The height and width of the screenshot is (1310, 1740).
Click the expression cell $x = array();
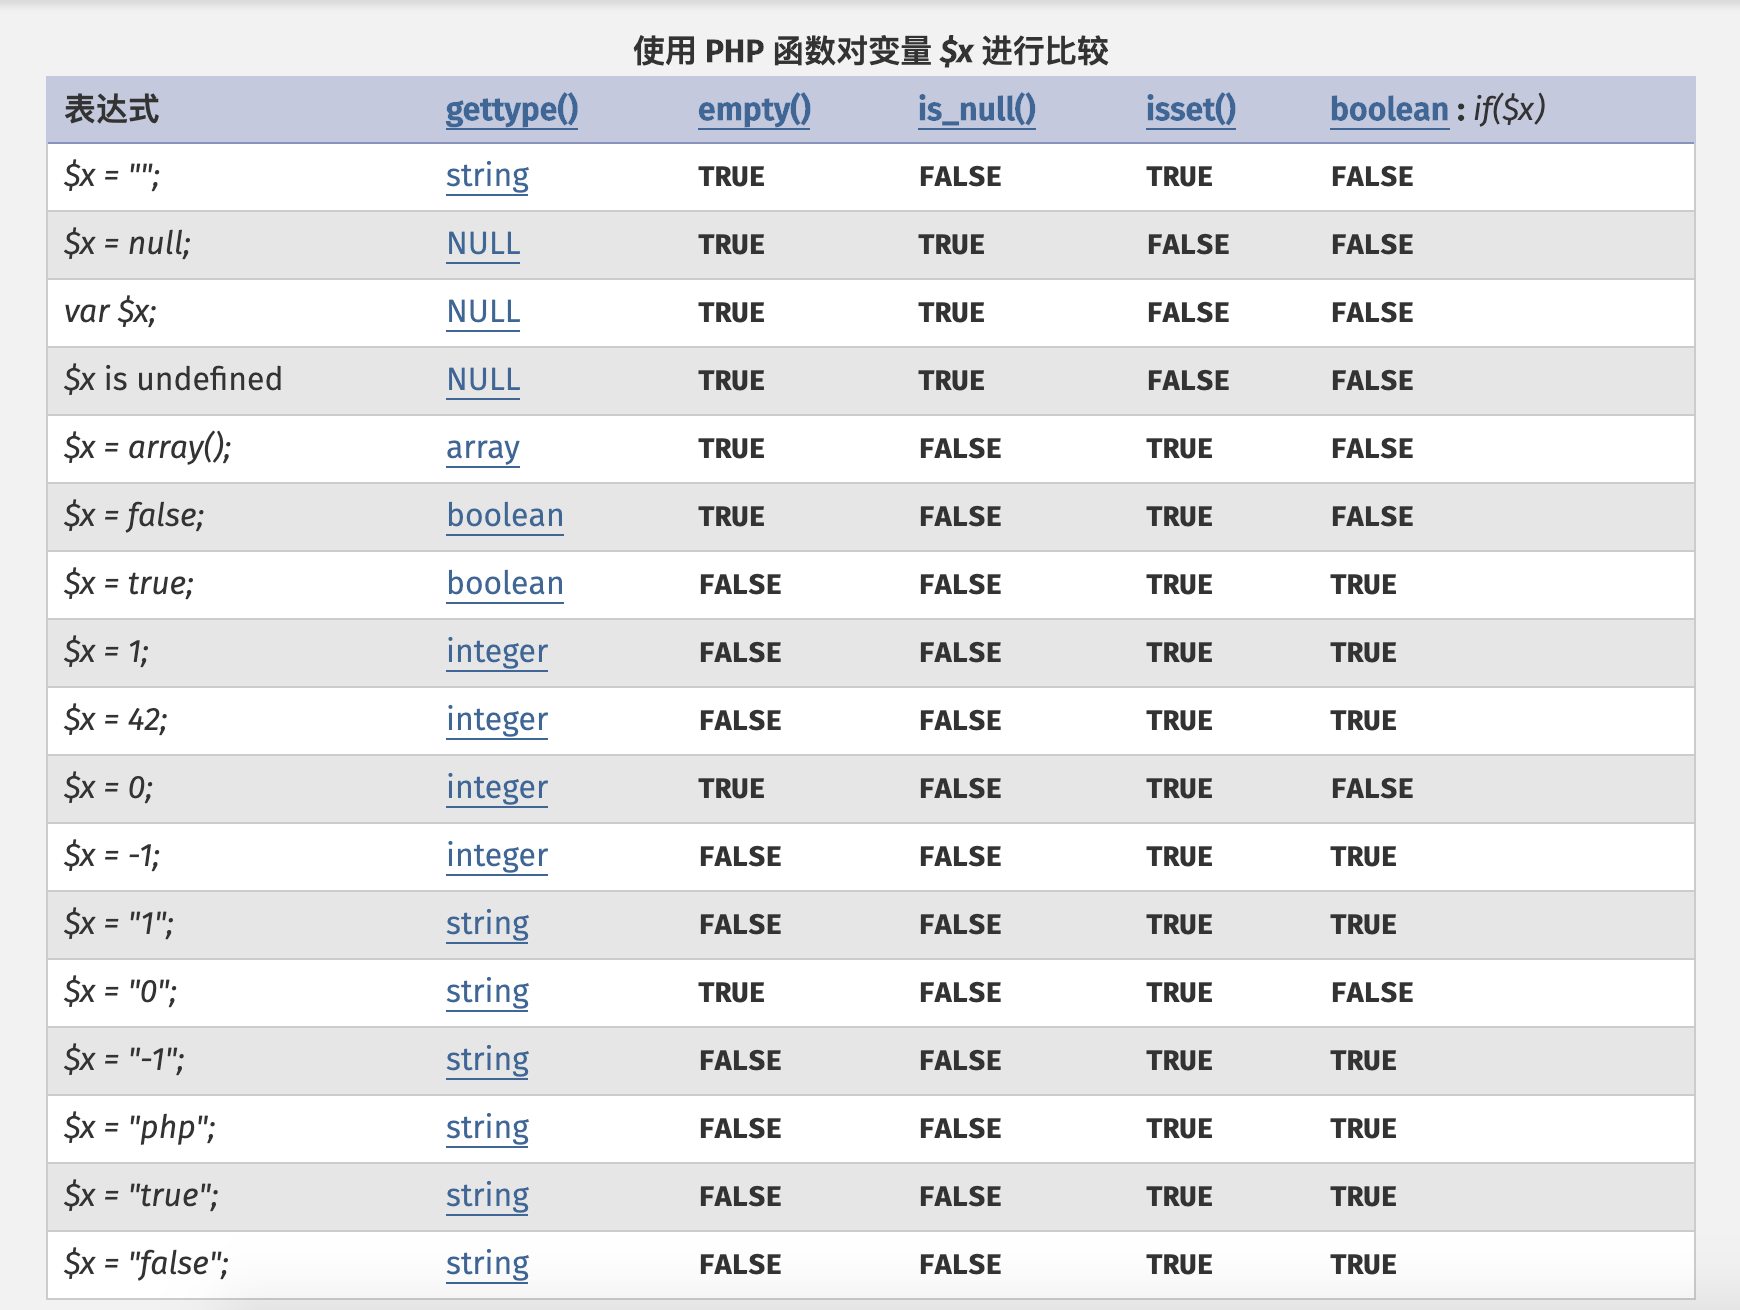coord(147,448)
